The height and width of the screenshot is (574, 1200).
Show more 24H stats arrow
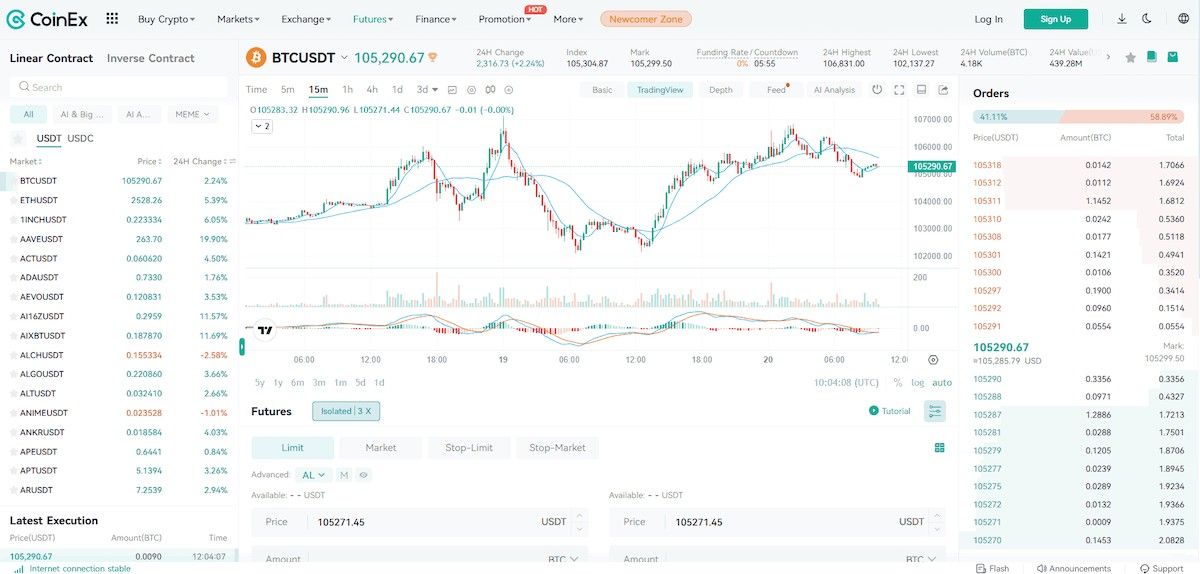click(1108, 58)
